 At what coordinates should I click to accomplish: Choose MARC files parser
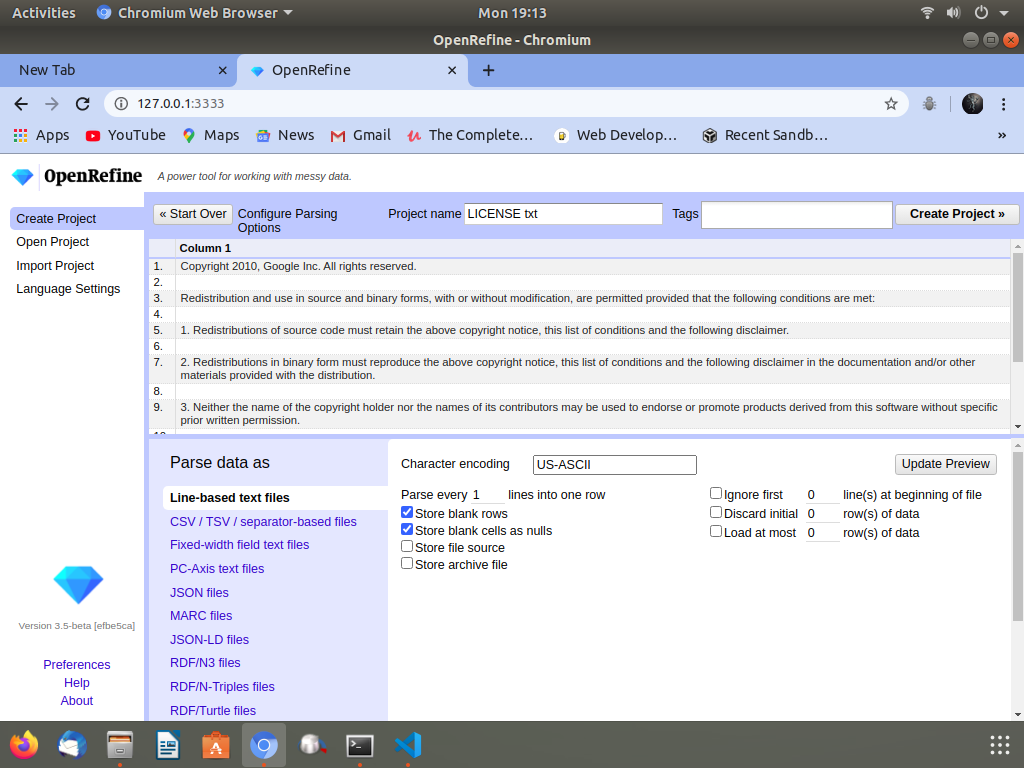click(x=201, y=616)
